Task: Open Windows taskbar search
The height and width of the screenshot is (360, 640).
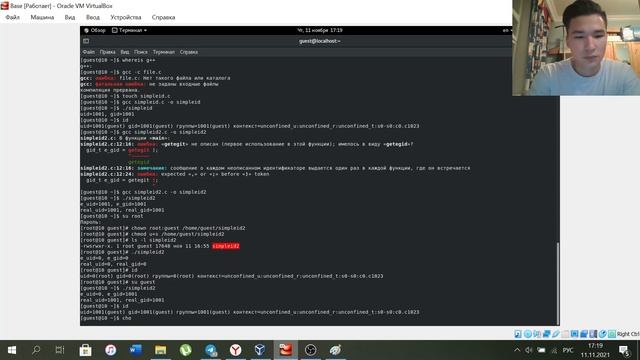Action: coord(36,350)
